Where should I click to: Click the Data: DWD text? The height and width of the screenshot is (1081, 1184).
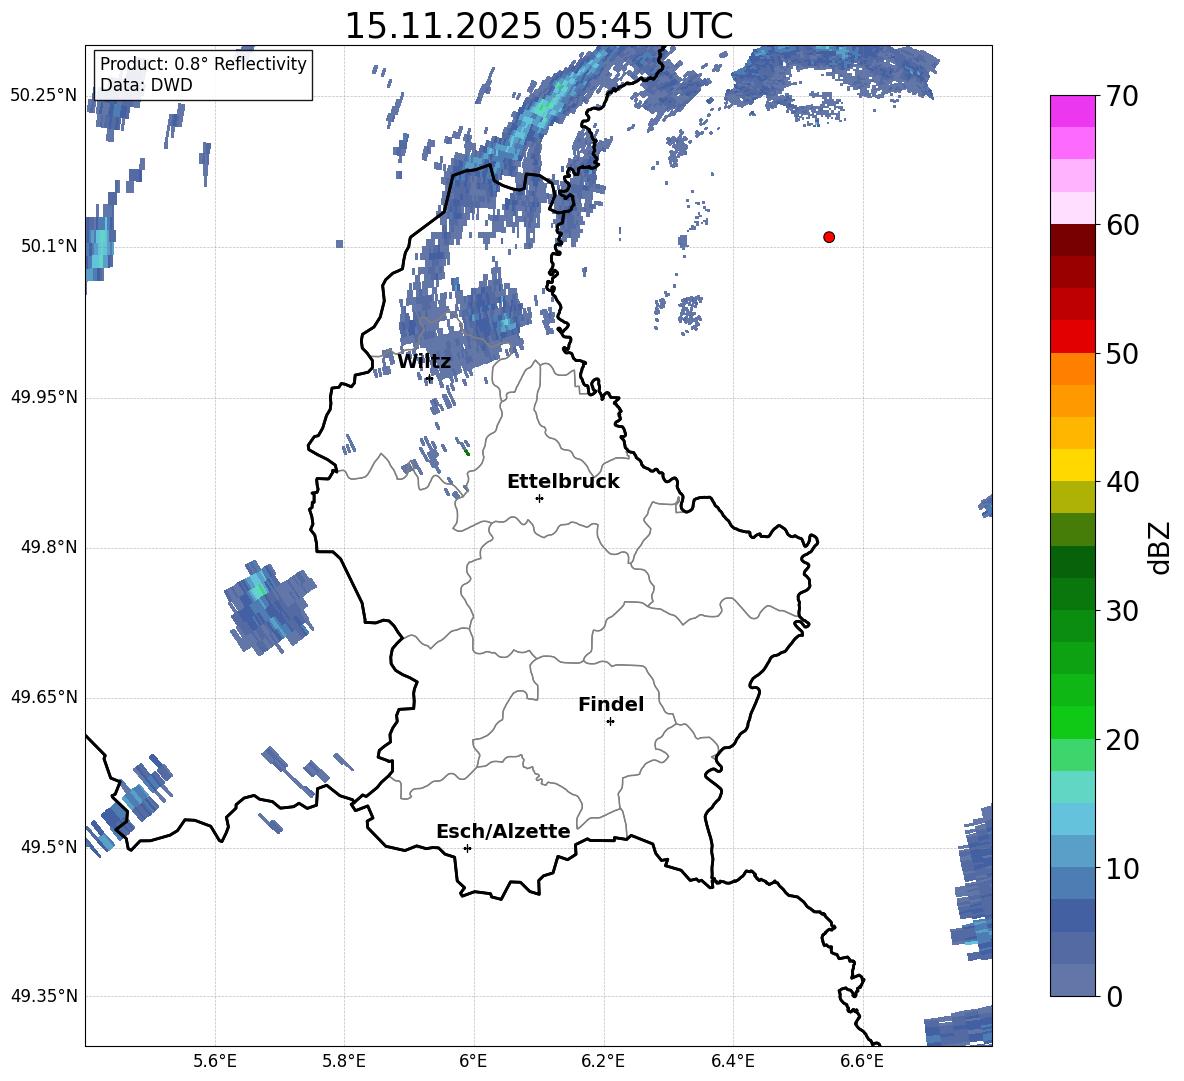(x=146, y=85)
